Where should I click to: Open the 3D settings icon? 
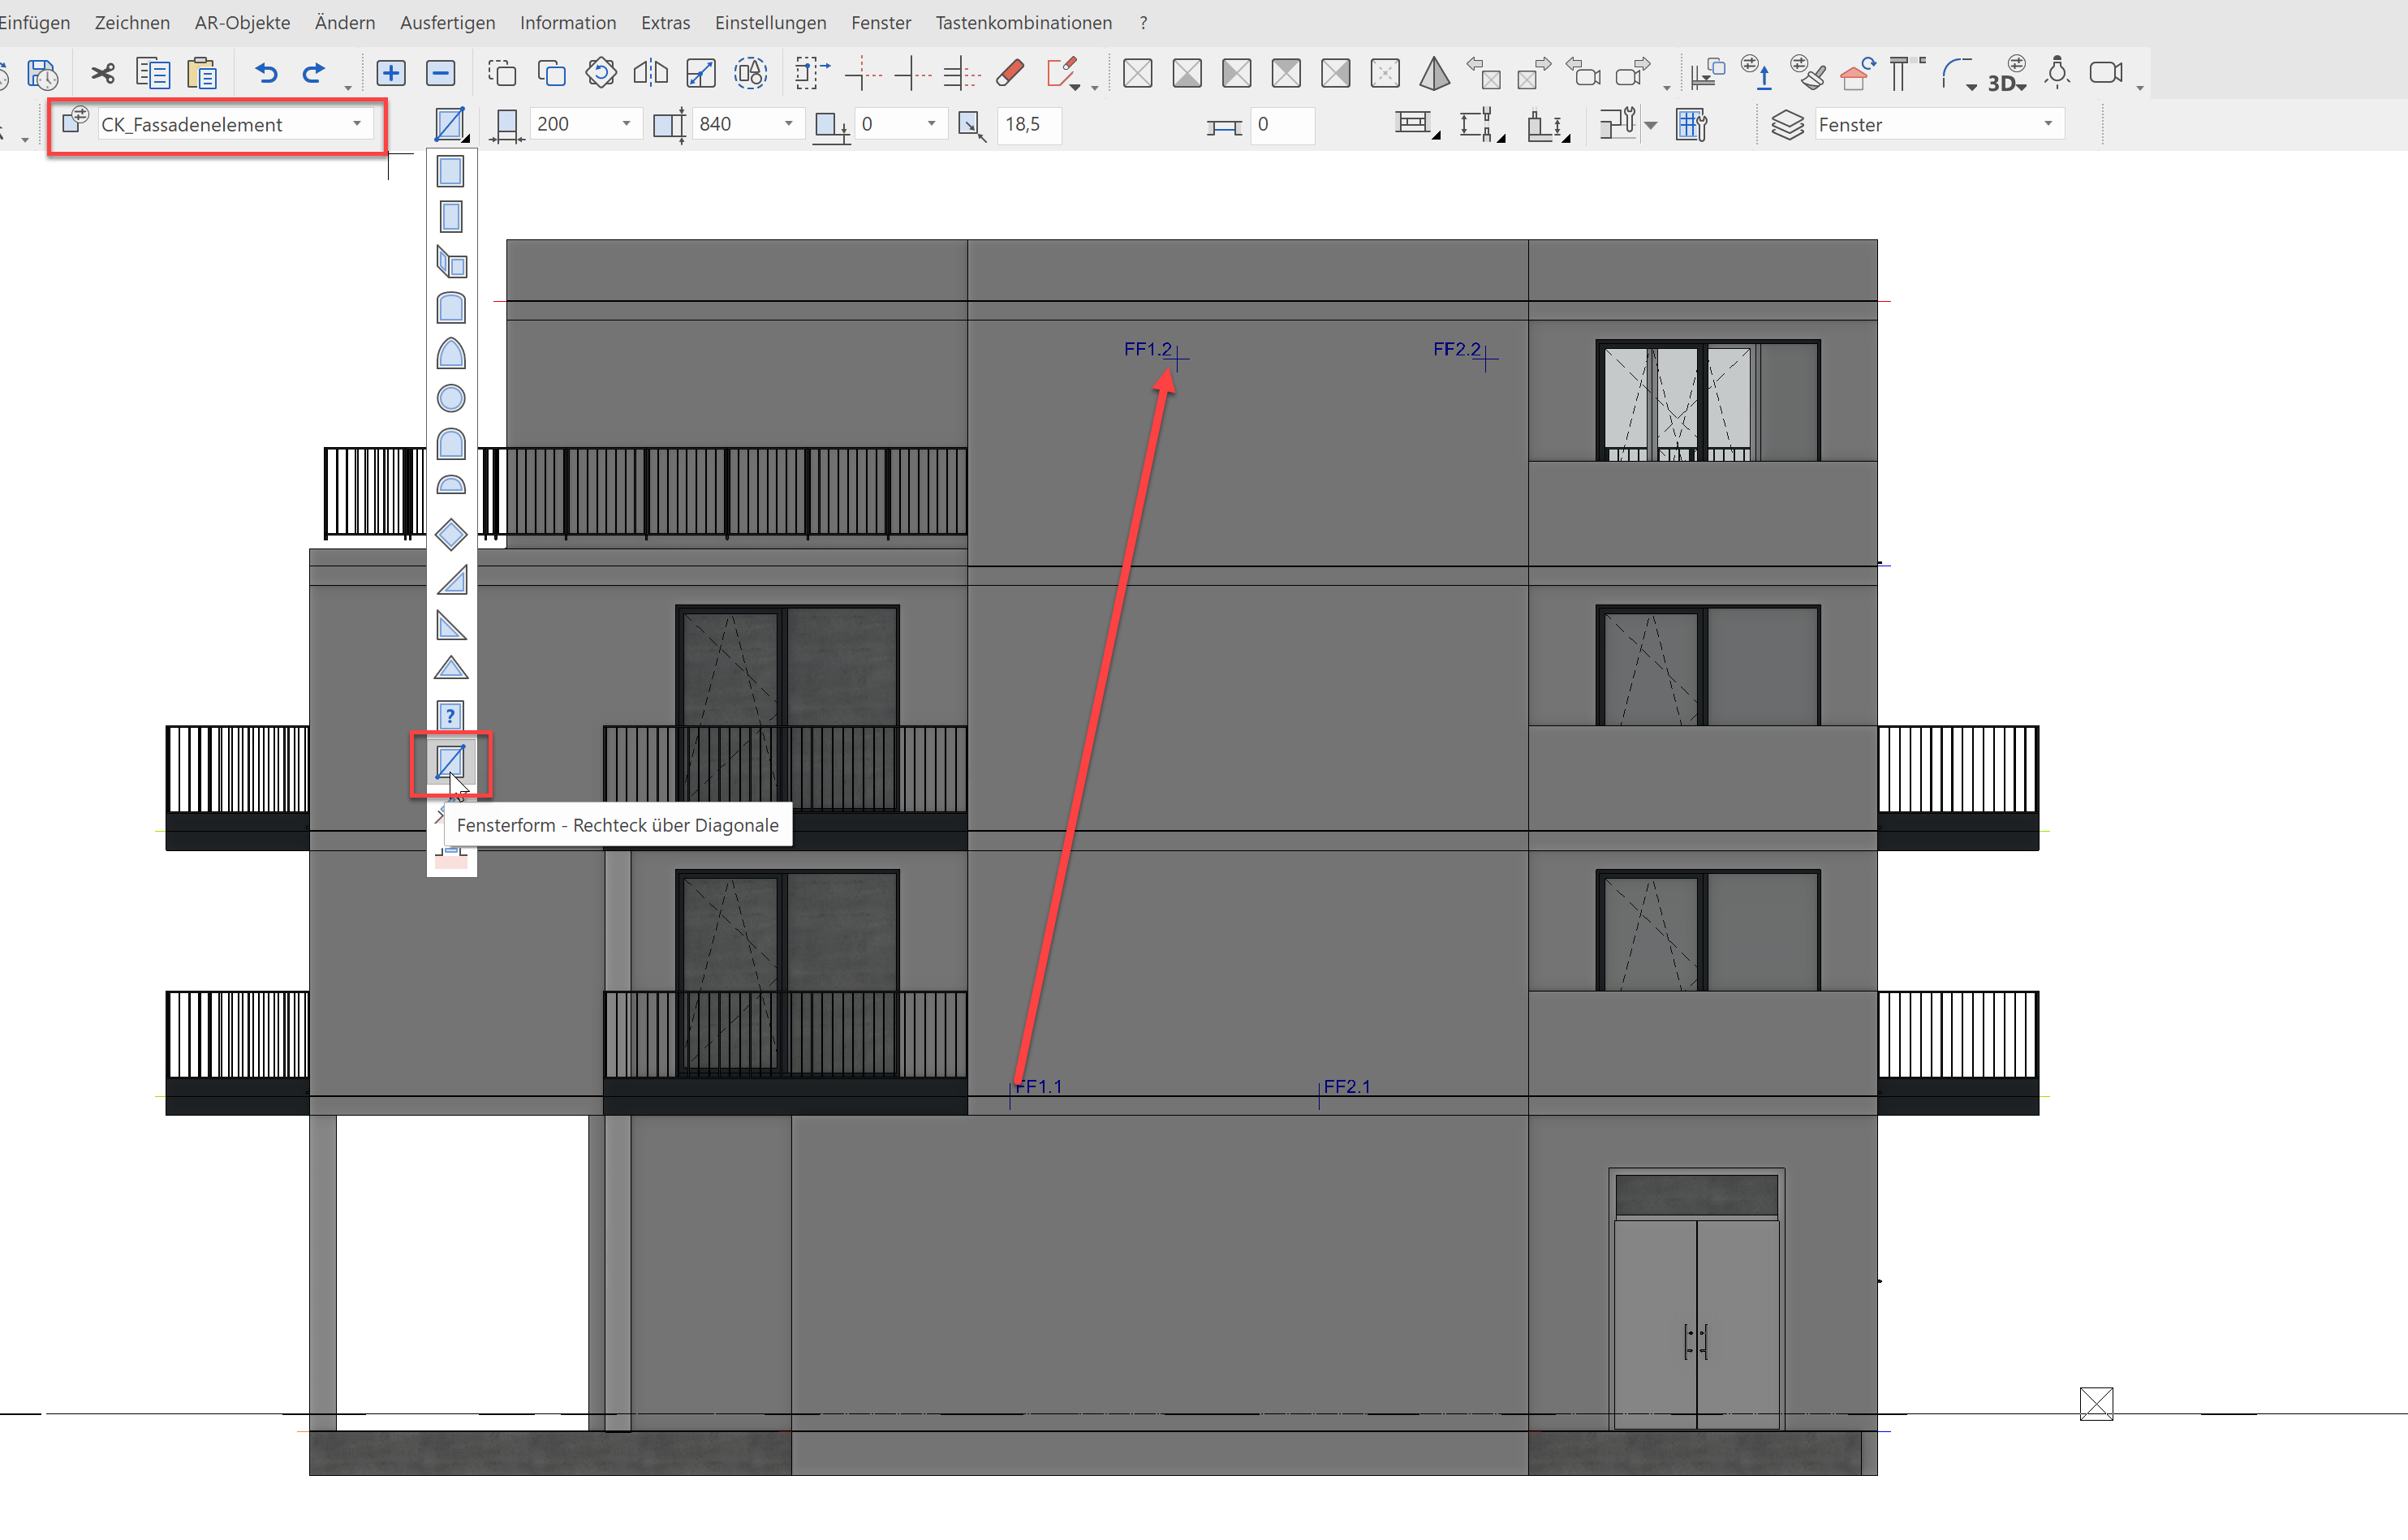(x=2007, y=74)
